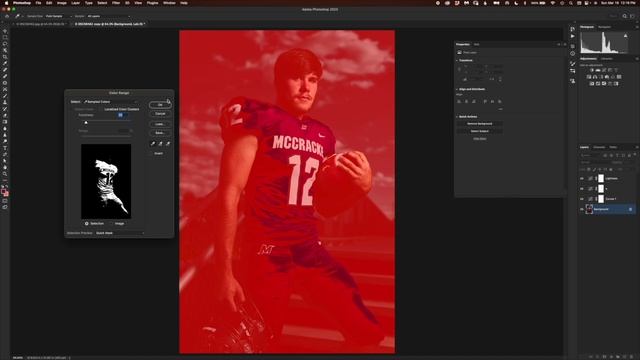Open the Spotlight search in menu bar
640x360 pixels.
pos(571,3)
